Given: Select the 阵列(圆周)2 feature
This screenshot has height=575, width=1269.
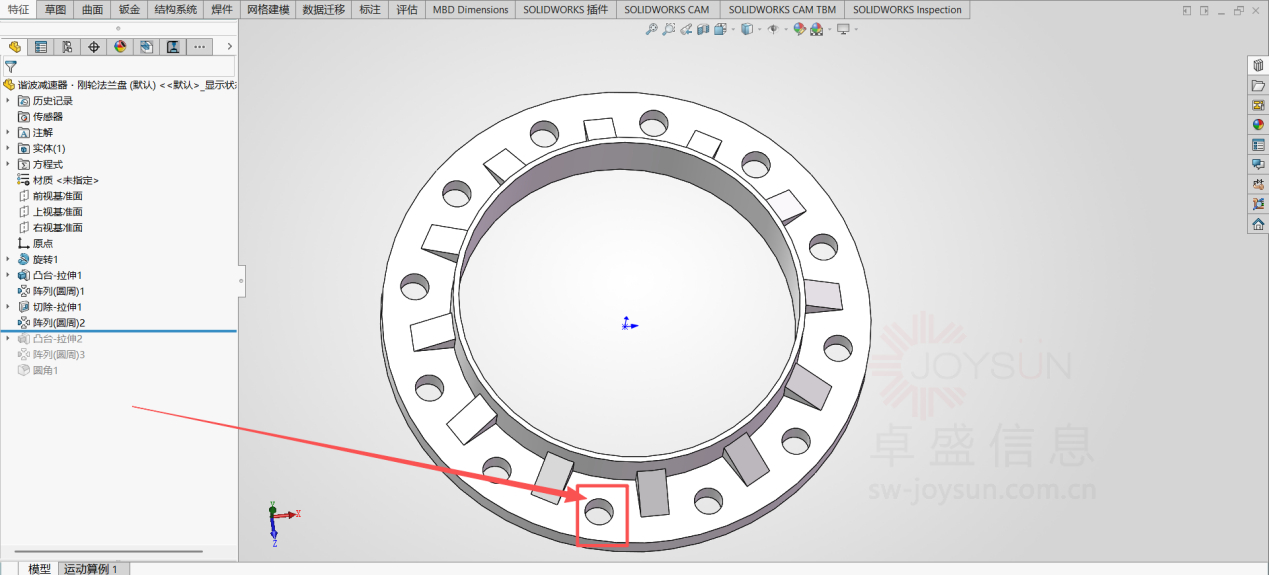Looking at the screenshot, I should (58, 323).
